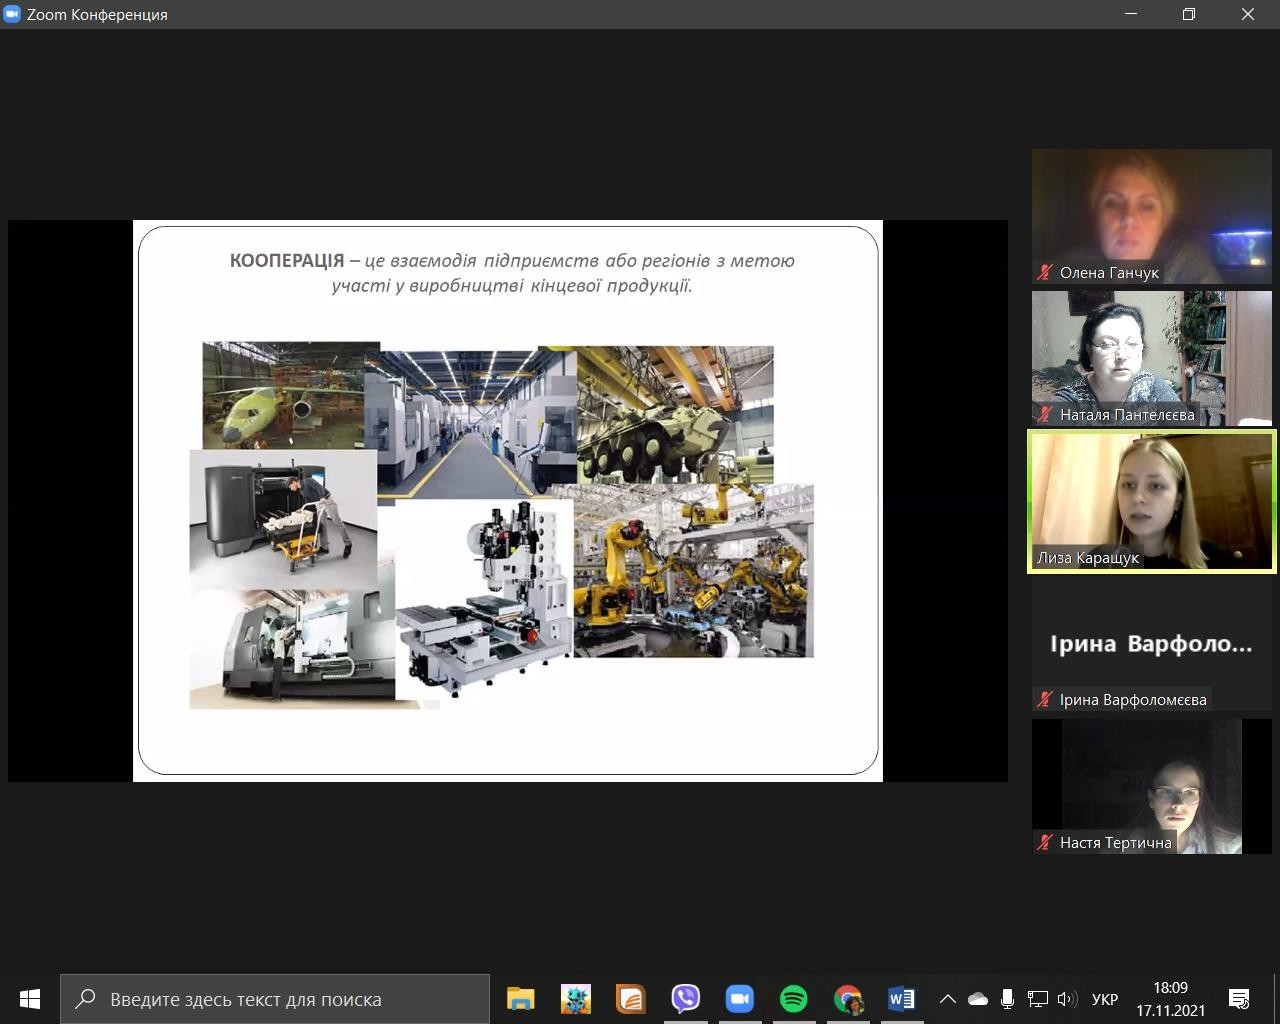Select Наталя Пантелєєва video tile

click(1152, 358)
